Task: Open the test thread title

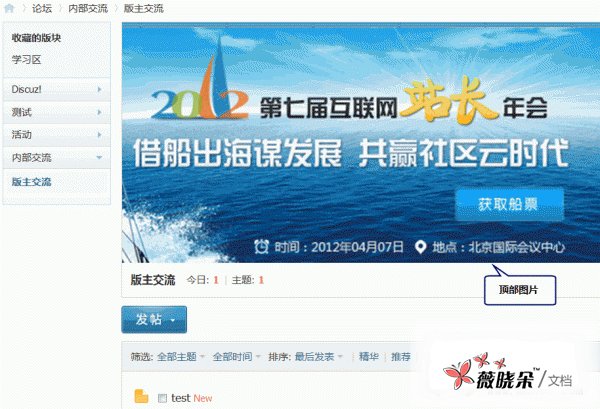Action: [181, 398]
